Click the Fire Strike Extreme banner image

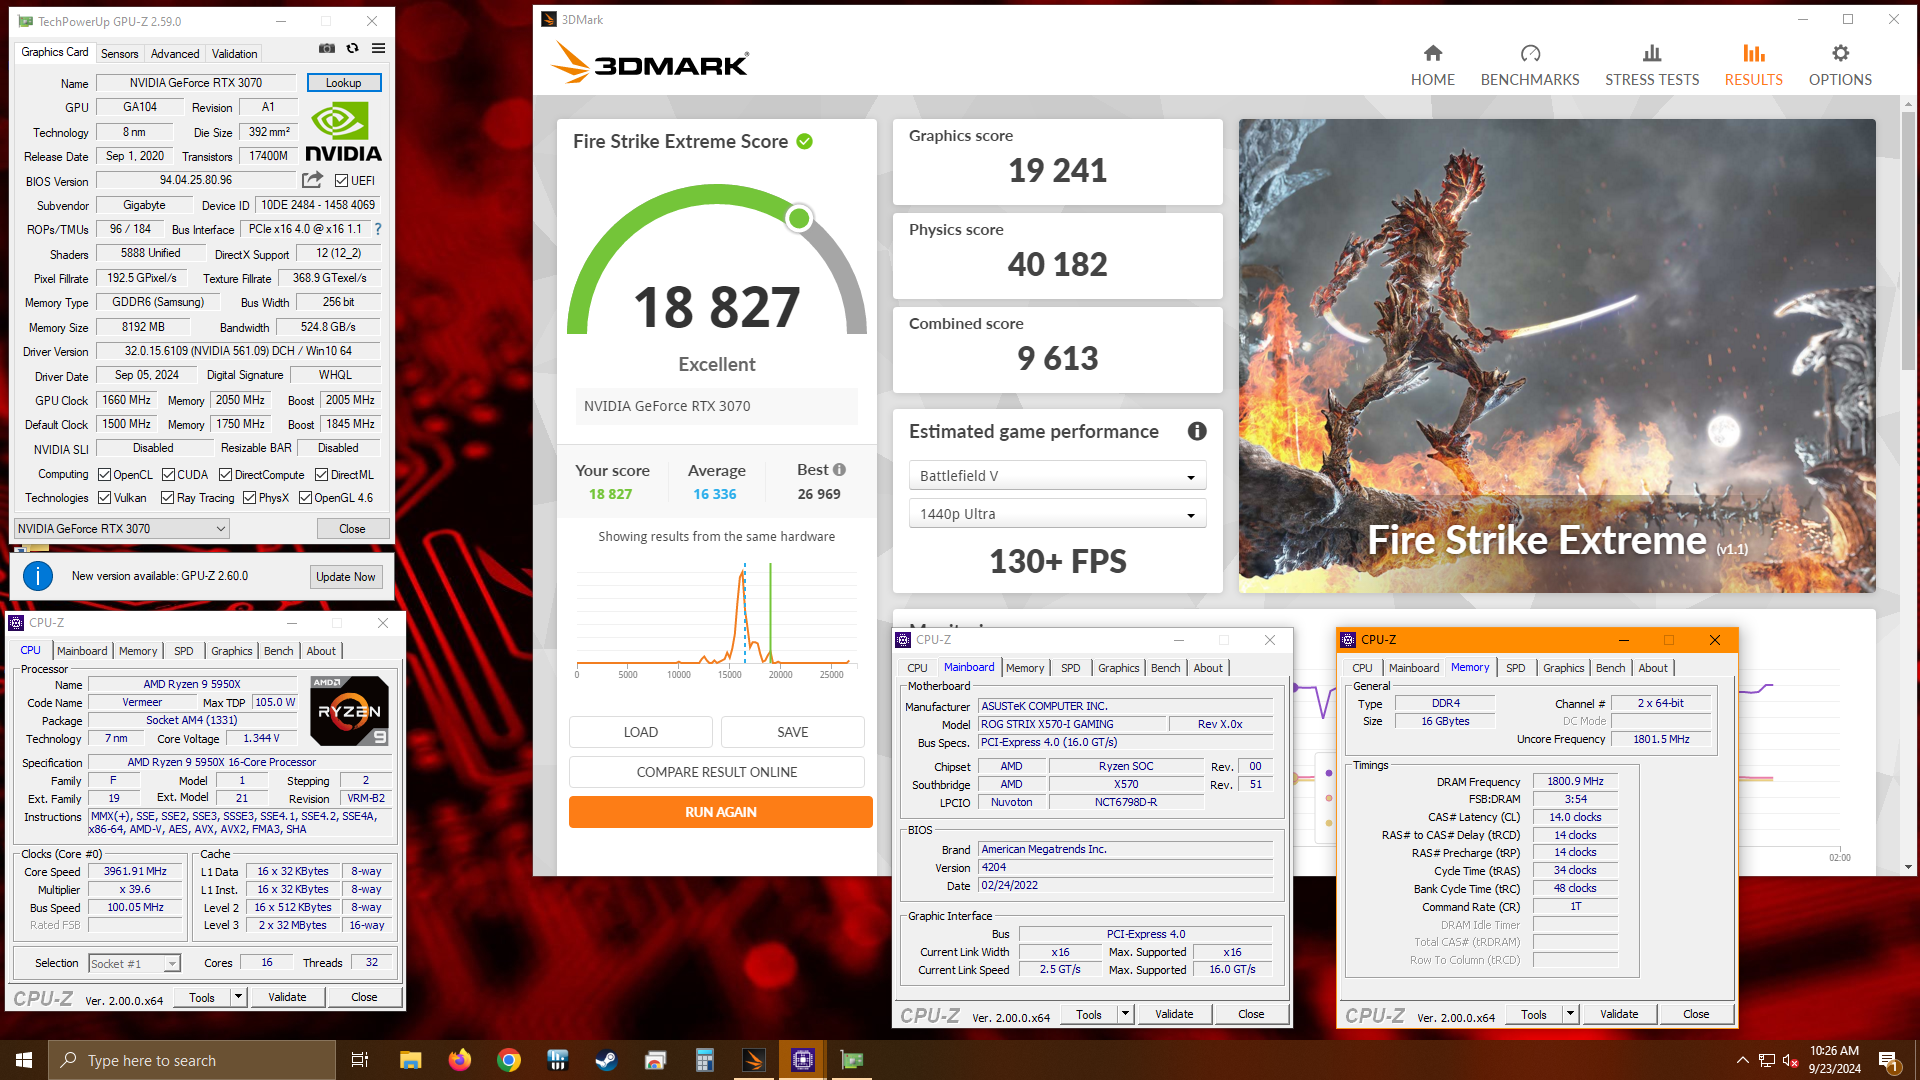(x=1557, y=356)
